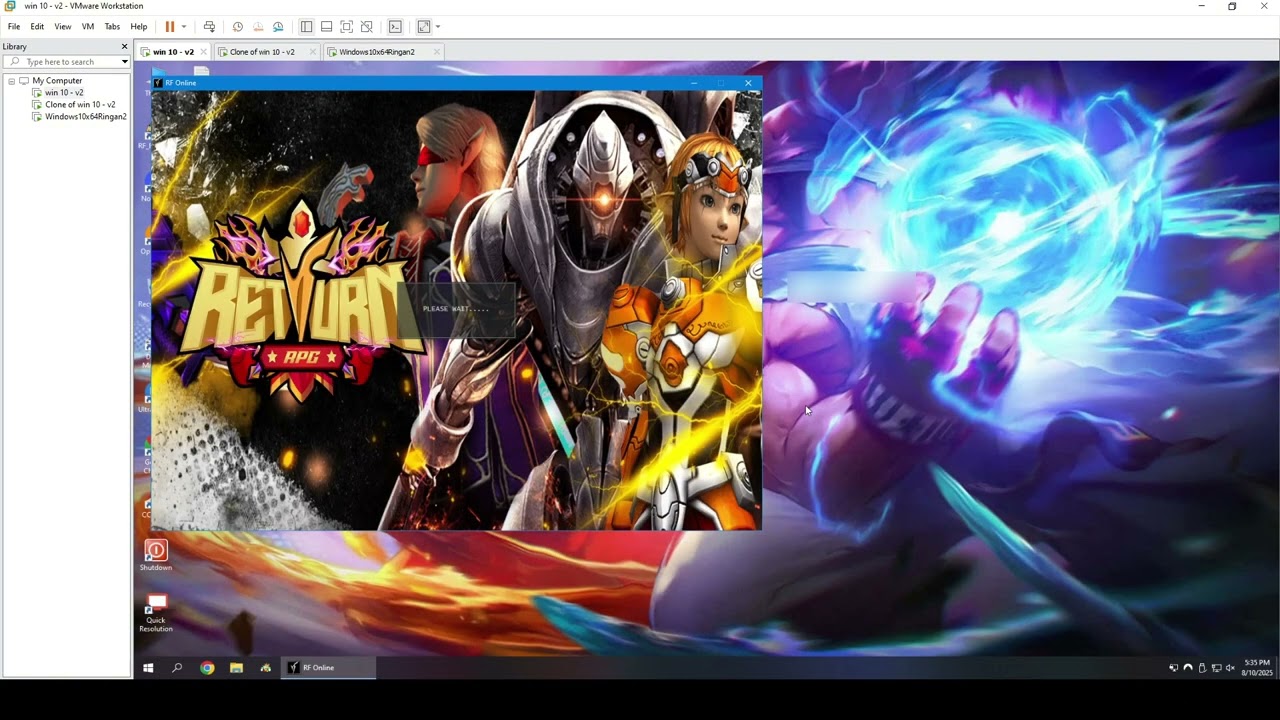Select My Computer in library tree
Viewport: 1280px width, 720px height.
point(57,81)
